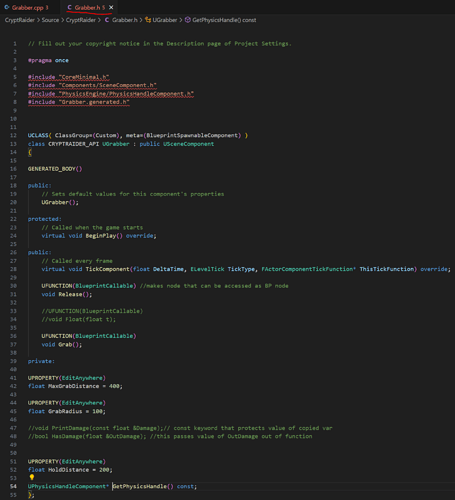
Task: Open the Grabber.h breadcrumb item
Action: click(x=125, y=20)
